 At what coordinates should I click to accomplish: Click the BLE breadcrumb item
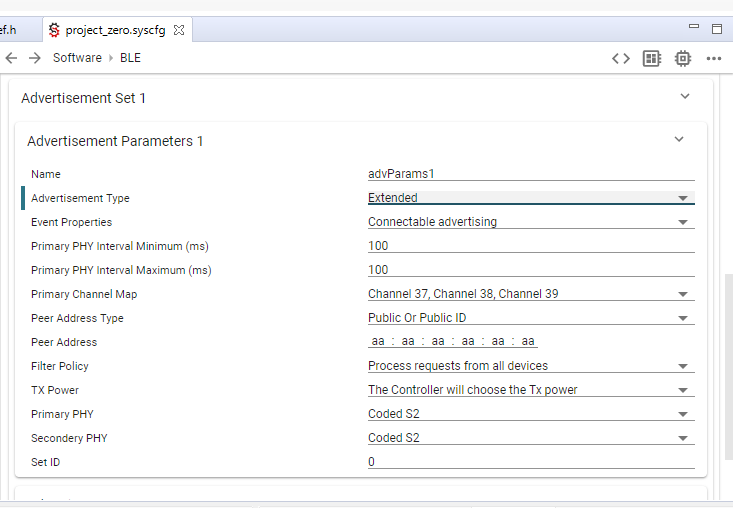coord(130,58)
